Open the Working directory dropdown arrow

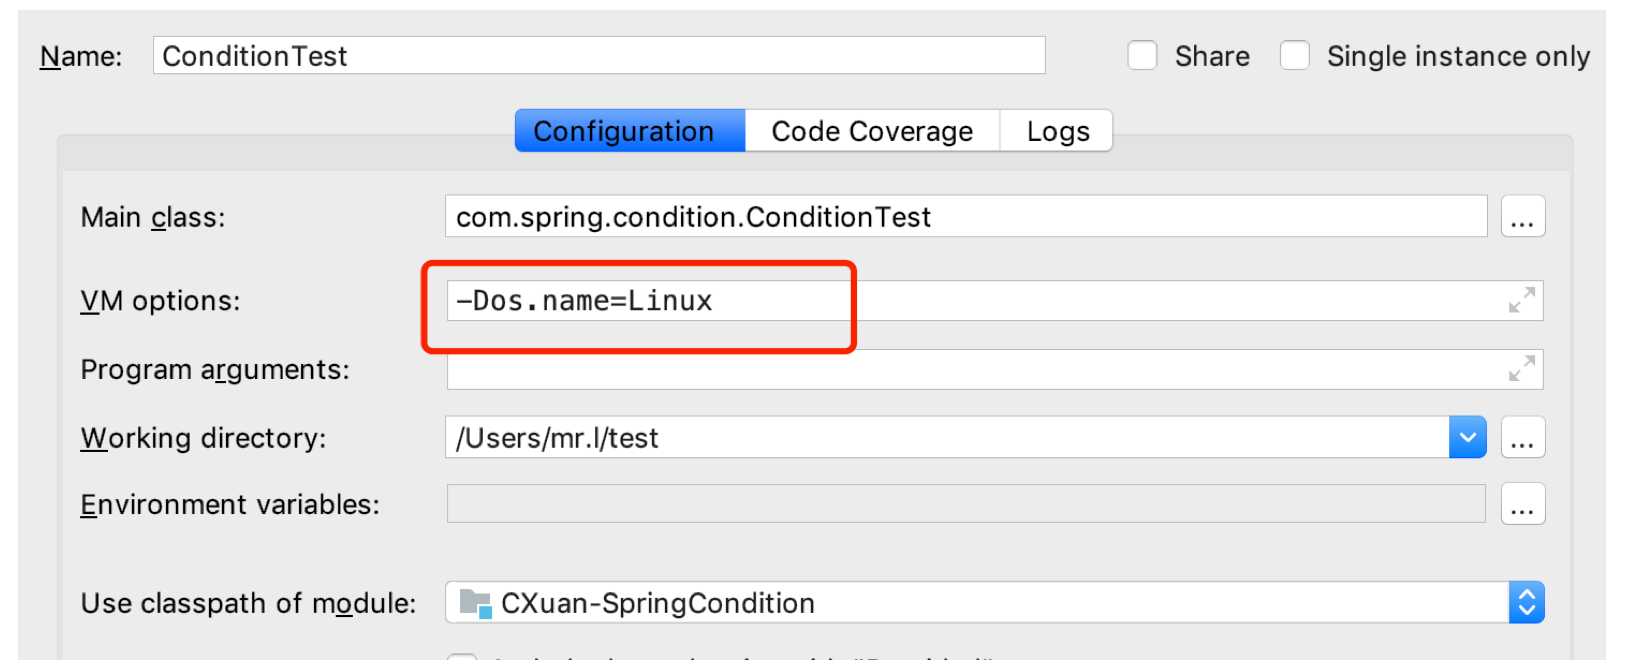[1467, 438]
